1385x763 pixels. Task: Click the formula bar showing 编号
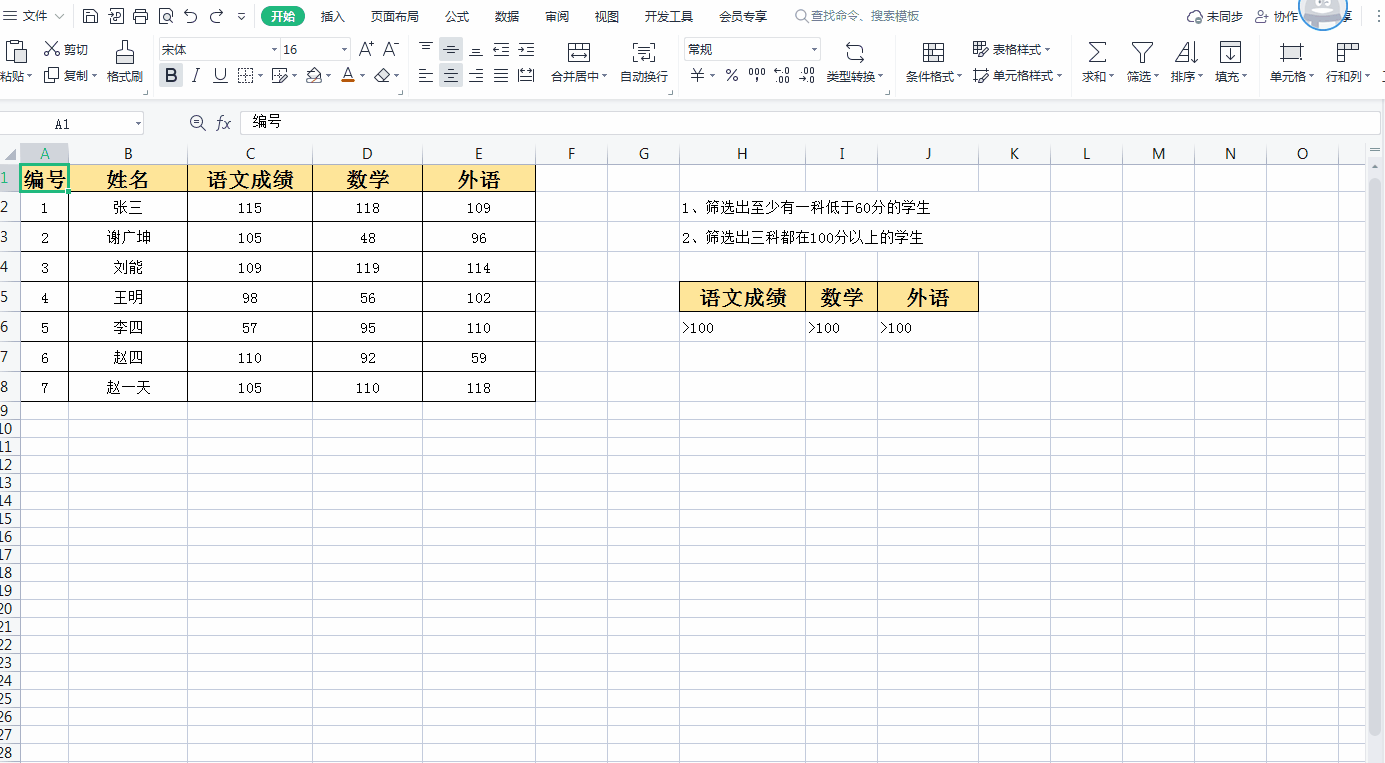(810, 122)
